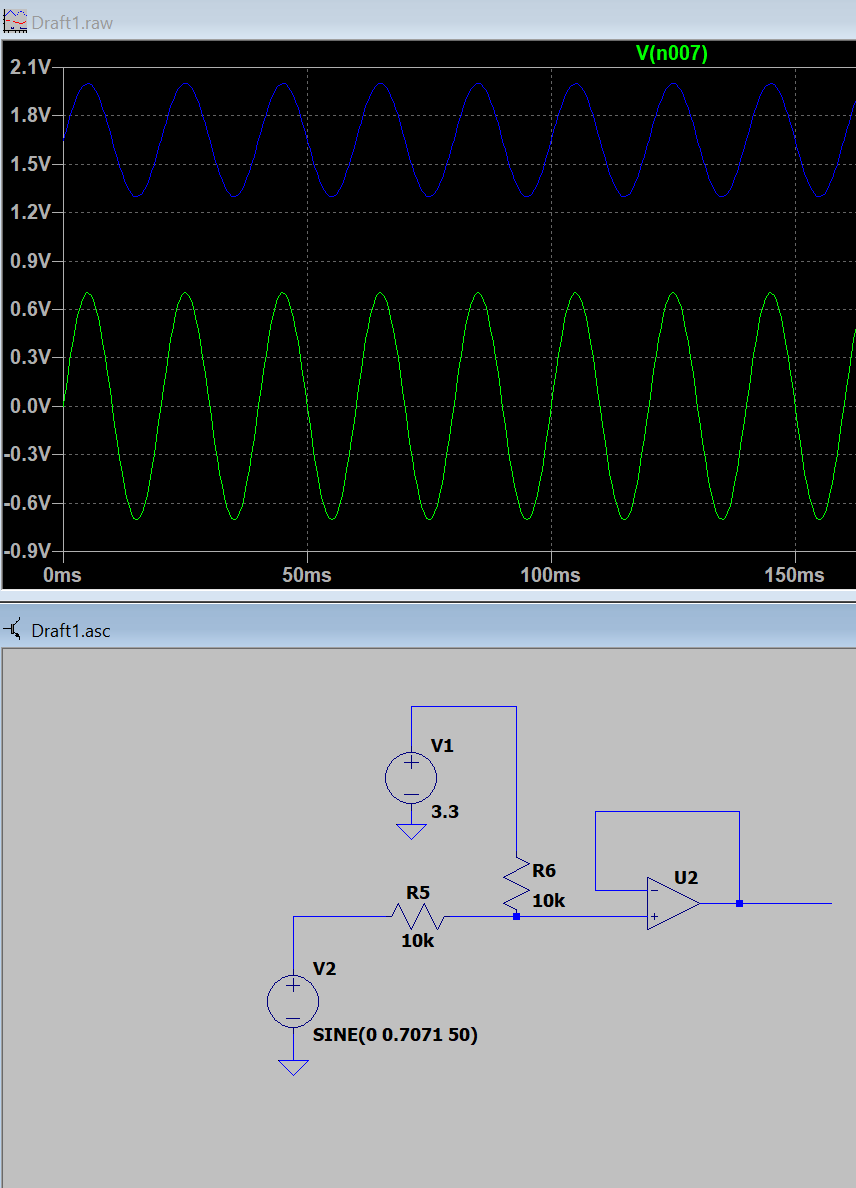Image resolution: width=856 pixels, height=1188 pixels.
Task: Click the -0.6V vertical axis label
Action: 27,502
